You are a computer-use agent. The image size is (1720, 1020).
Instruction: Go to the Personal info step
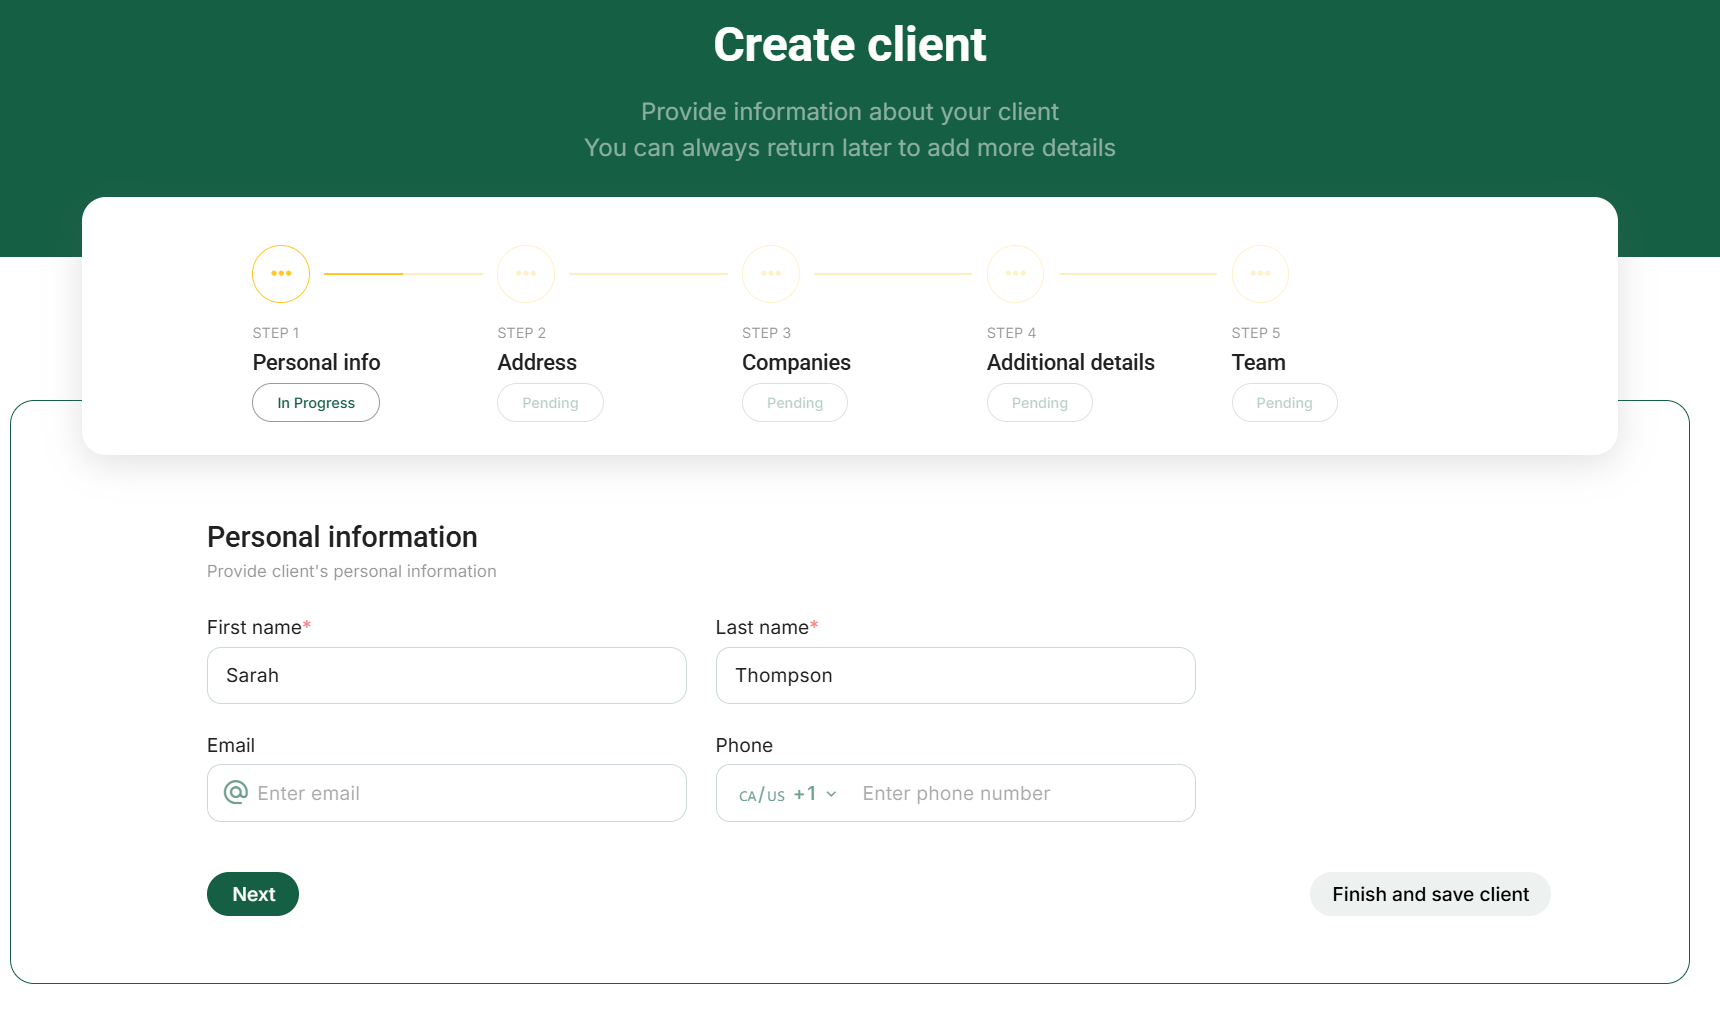coord(316,362)
